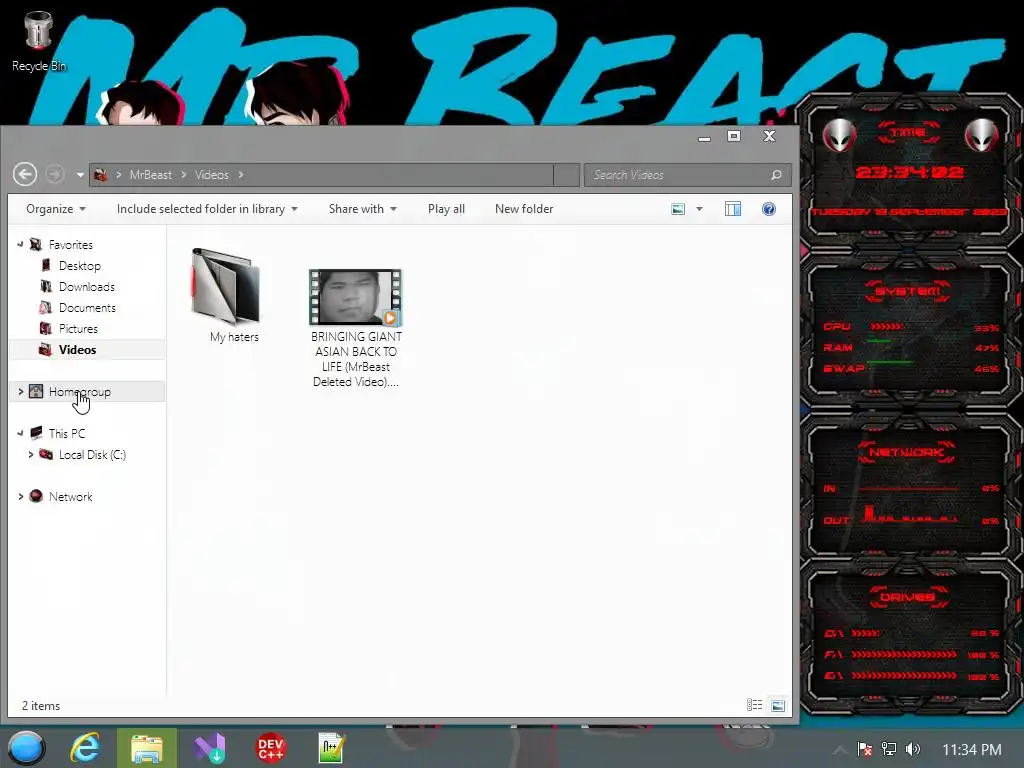Click the CPU usage bar in SYSTEM widget

pos(888,327)
